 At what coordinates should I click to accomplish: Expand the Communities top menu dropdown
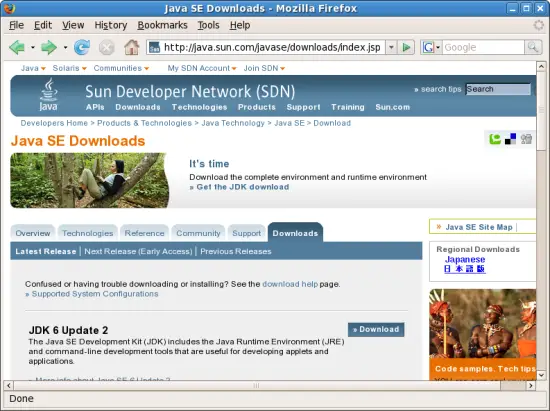(147, 69)
